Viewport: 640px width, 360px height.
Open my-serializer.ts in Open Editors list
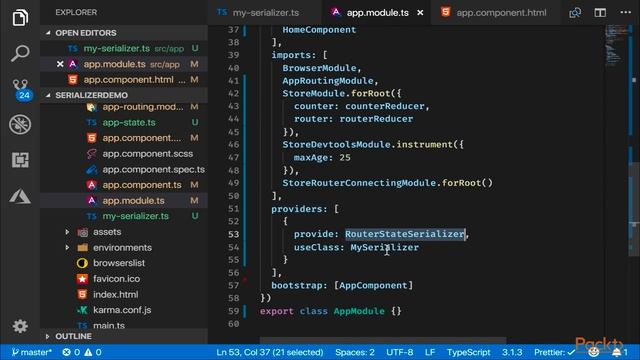(124, 49)
